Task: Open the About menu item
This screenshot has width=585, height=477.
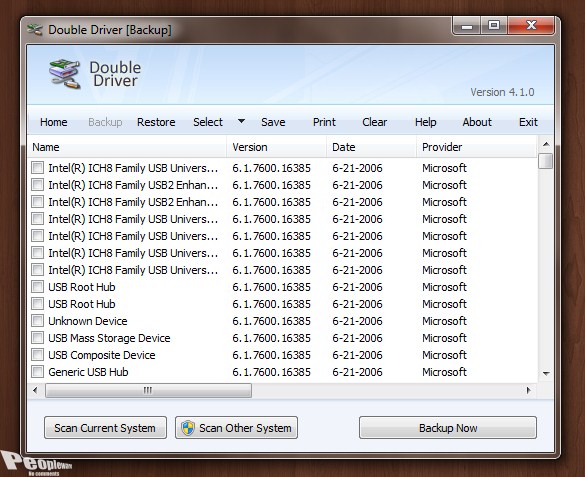Action: click(477, 122)
